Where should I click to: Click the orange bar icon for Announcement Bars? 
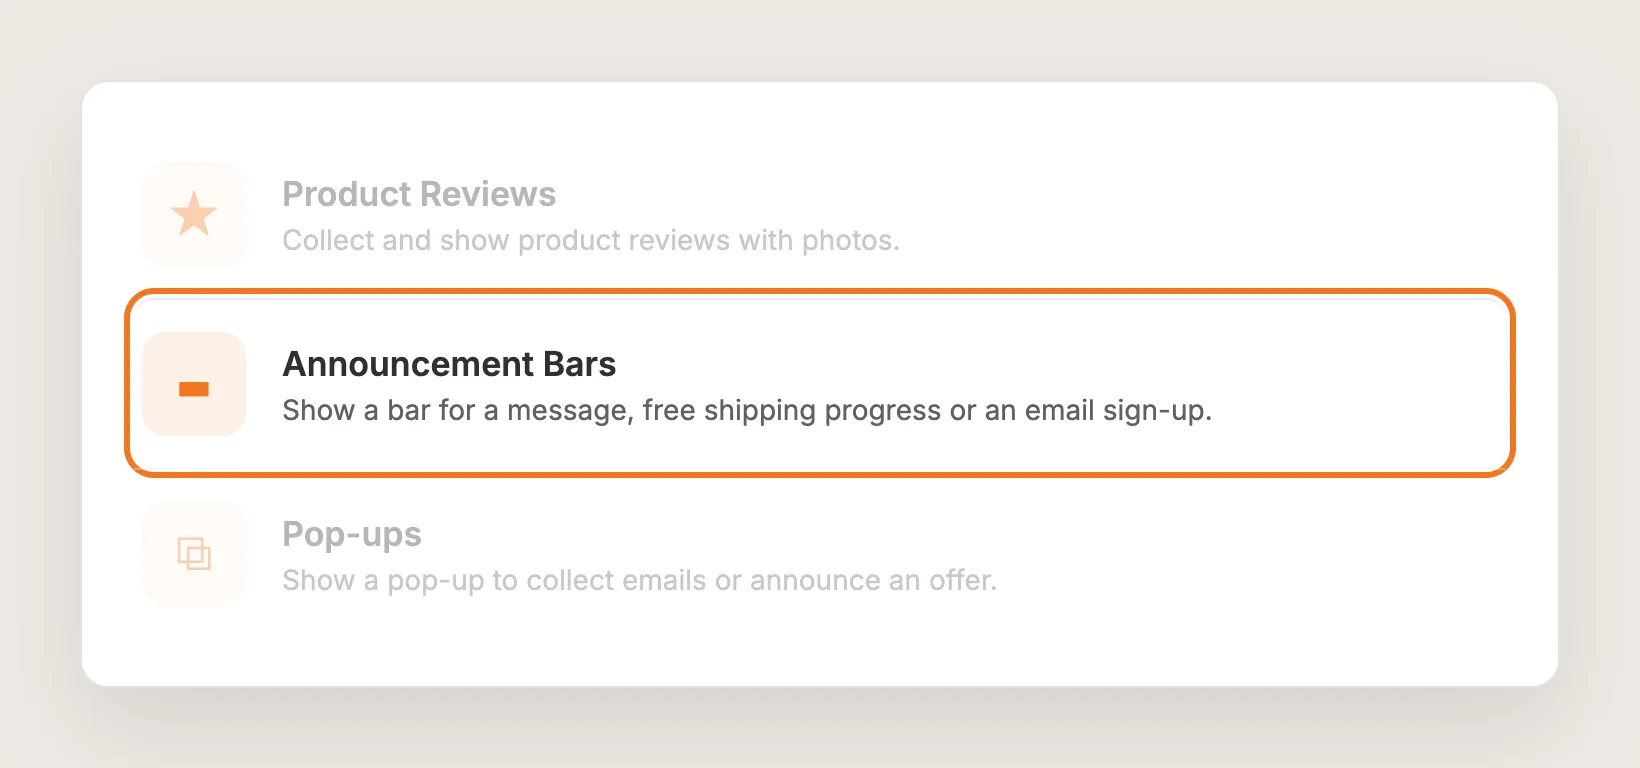click(194, 389)
